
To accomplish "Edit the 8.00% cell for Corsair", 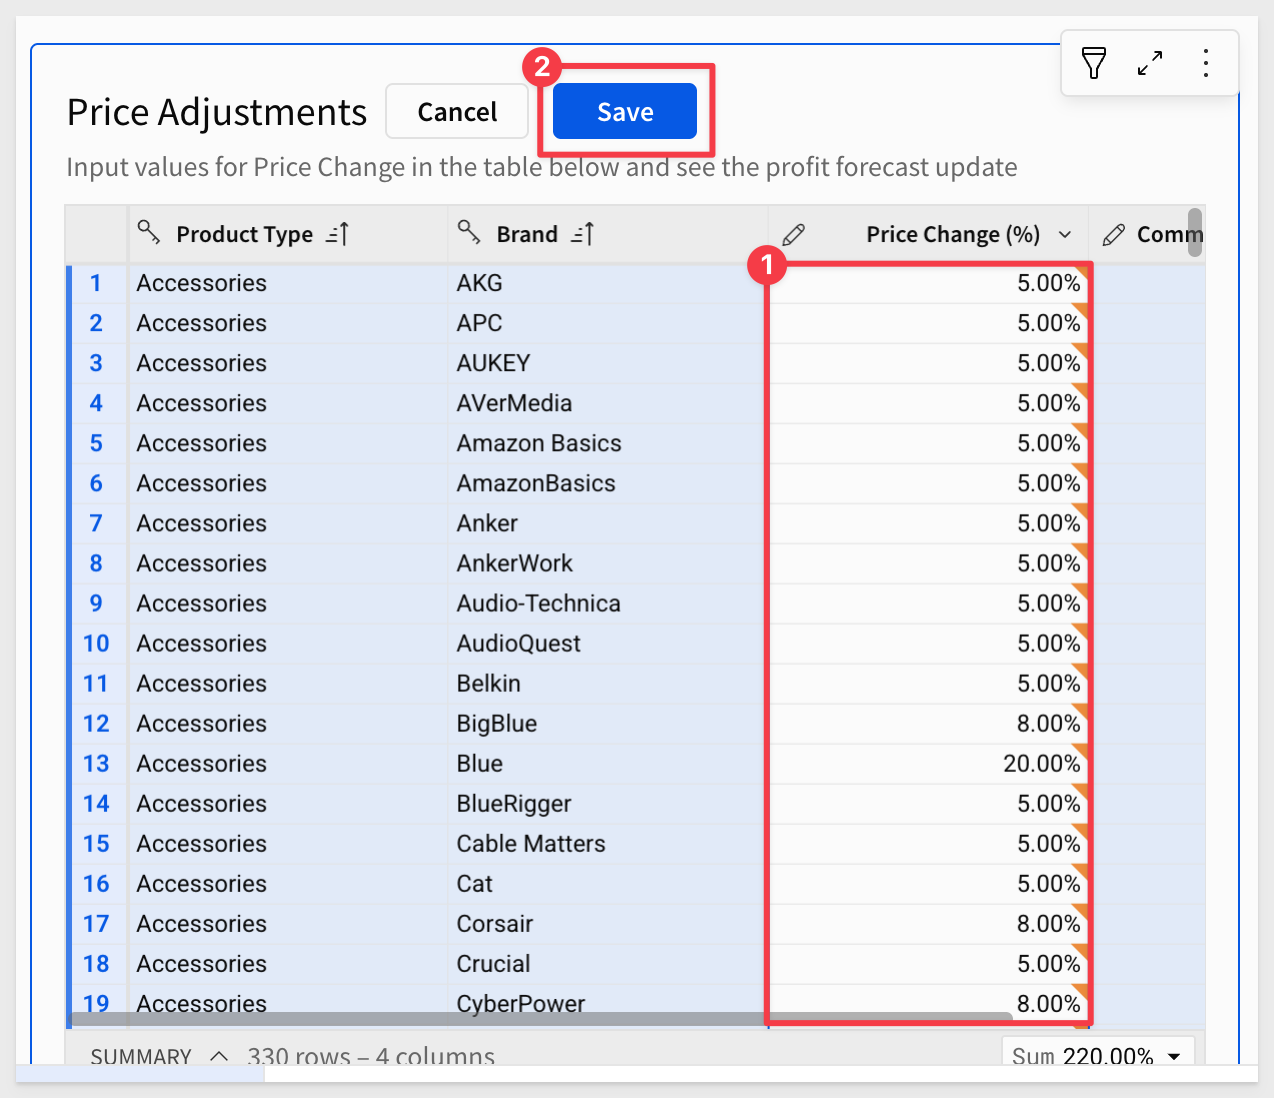I will point(928,923).
